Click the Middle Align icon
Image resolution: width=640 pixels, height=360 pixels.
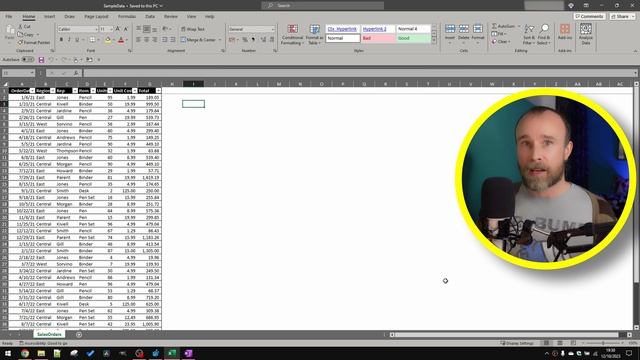point(147,29)
